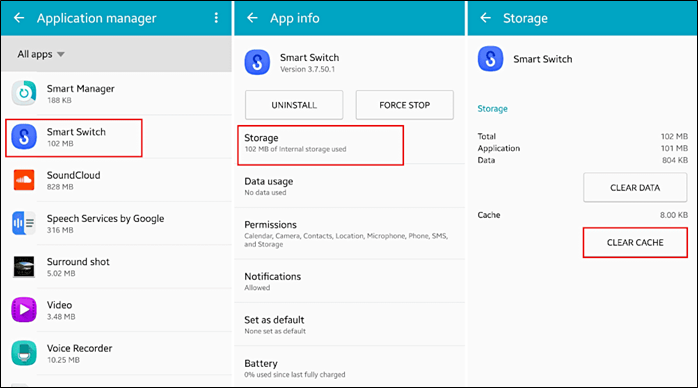This screenshot has width=698, height=388.
Task: Open Surround shot 5.02 MB entry
Action: [117, 267]
